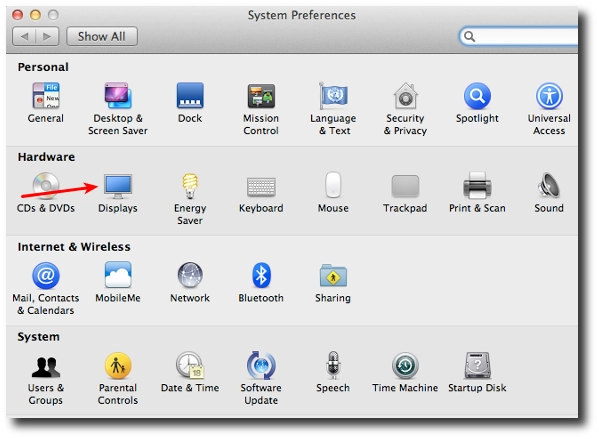Click the forward navigation arrow
Screen dimensions: 599x439
(x=47, y=36)
